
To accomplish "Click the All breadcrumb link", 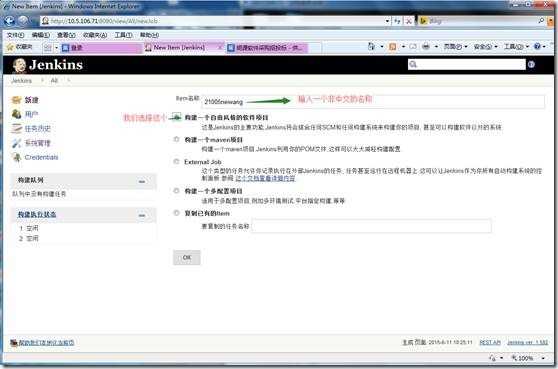I will 54,81.
